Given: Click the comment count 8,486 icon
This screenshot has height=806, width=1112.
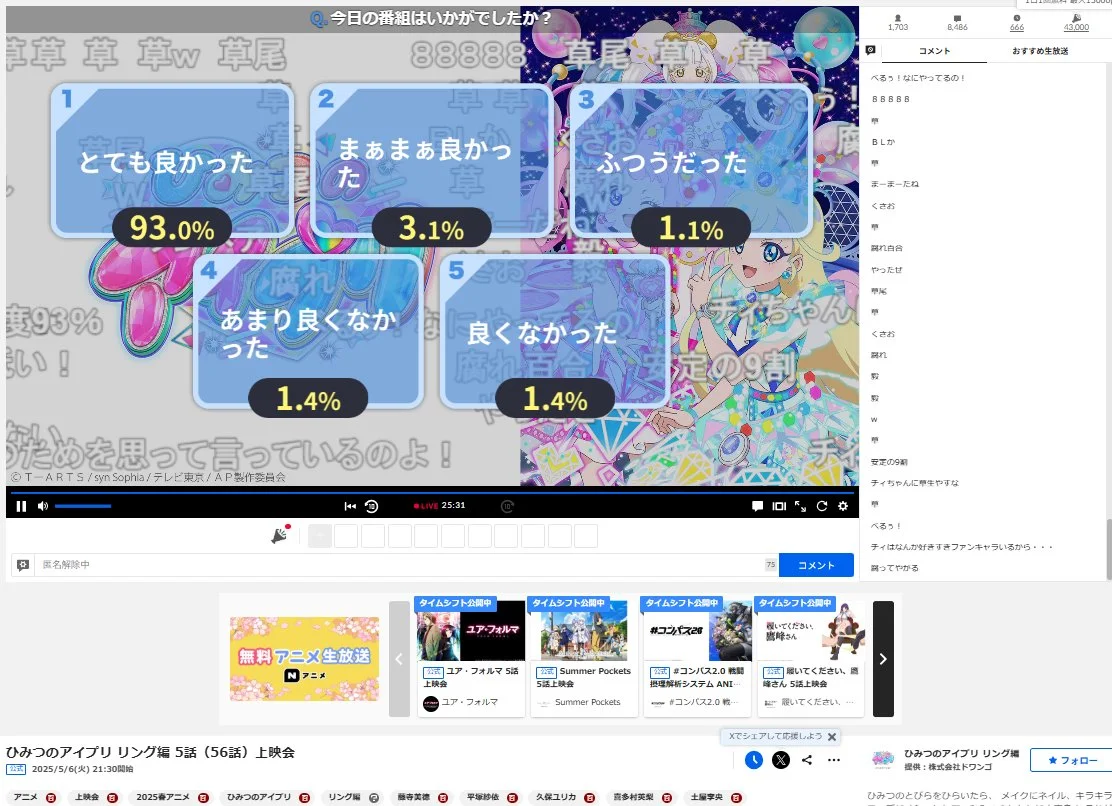Looking at the screenshot, I should (x=957, y=18).
